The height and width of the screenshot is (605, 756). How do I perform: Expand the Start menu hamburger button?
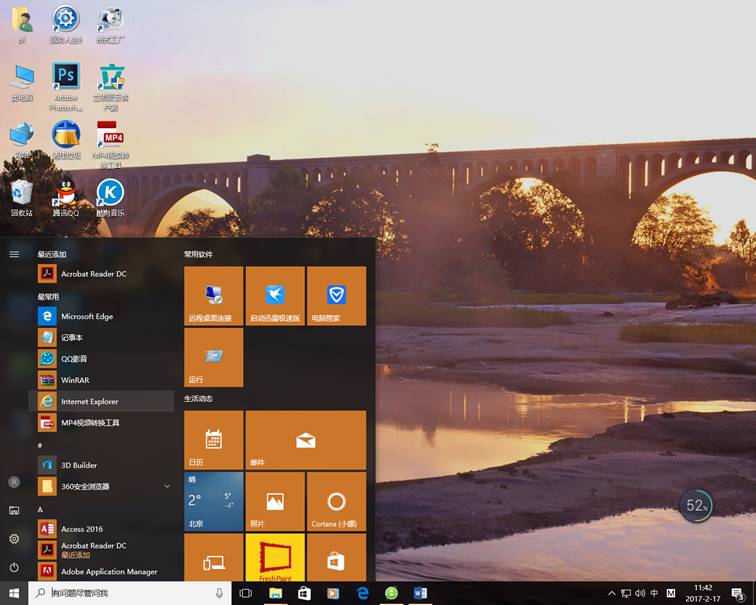click(x=14, y=254)
